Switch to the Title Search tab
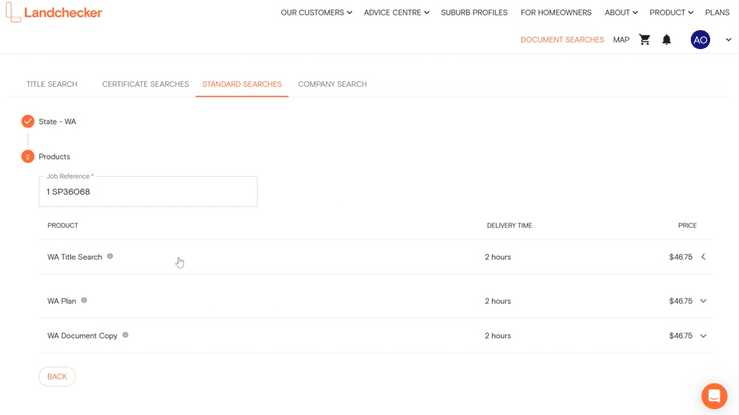The width and height of the screenshot is (739, 415). pyautogui.click(x=52, y=84)
